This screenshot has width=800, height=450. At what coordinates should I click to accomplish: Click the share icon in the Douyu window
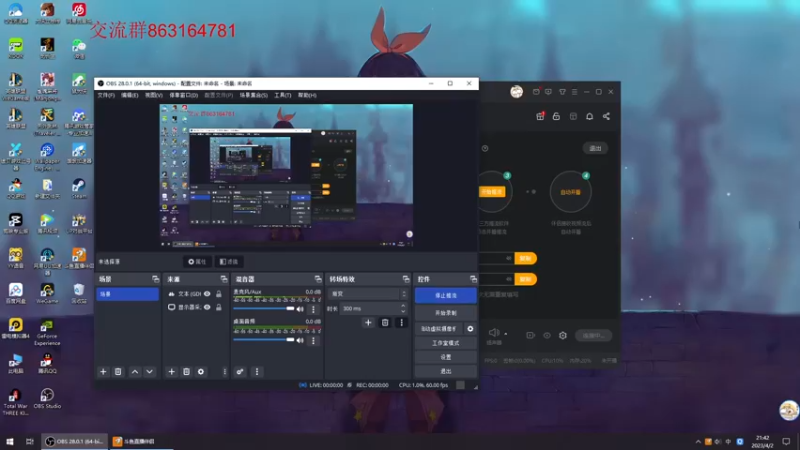coord(606,116)
